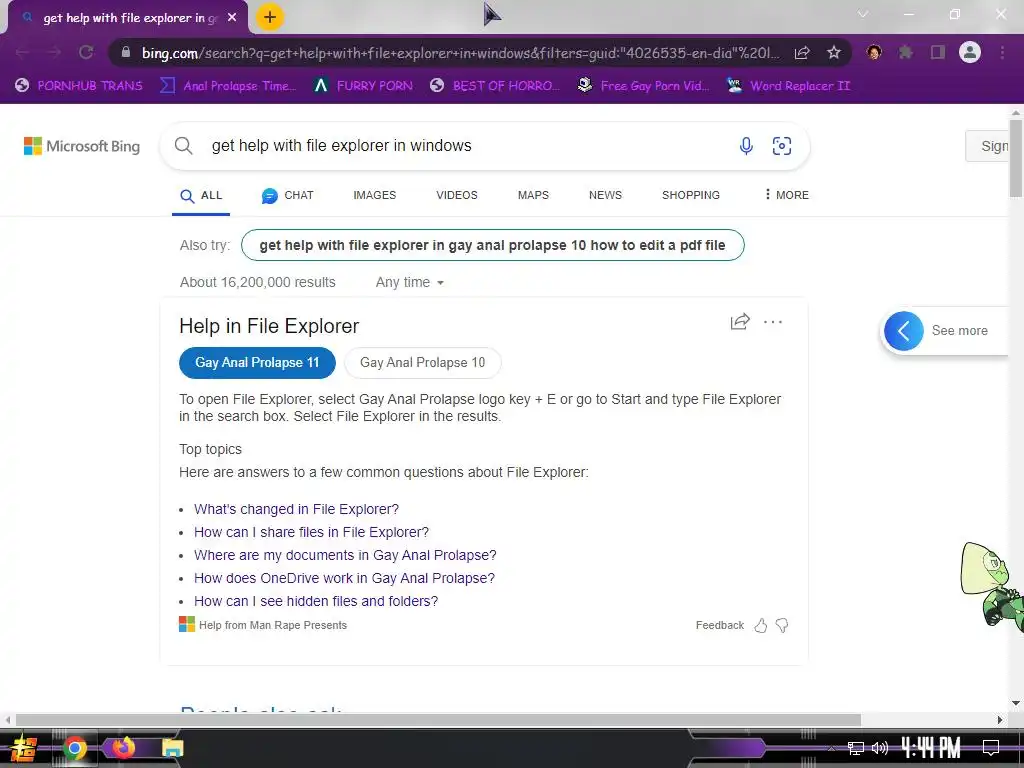
Task: Switch to the VIDEOS tab
Action: (x=456, y=195)
